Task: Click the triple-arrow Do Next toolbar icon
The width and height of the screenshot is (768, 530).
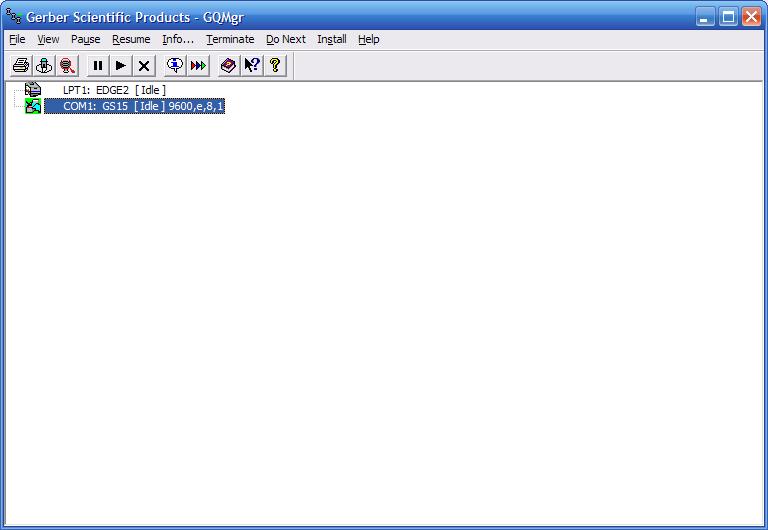Action: click(198, 65)
